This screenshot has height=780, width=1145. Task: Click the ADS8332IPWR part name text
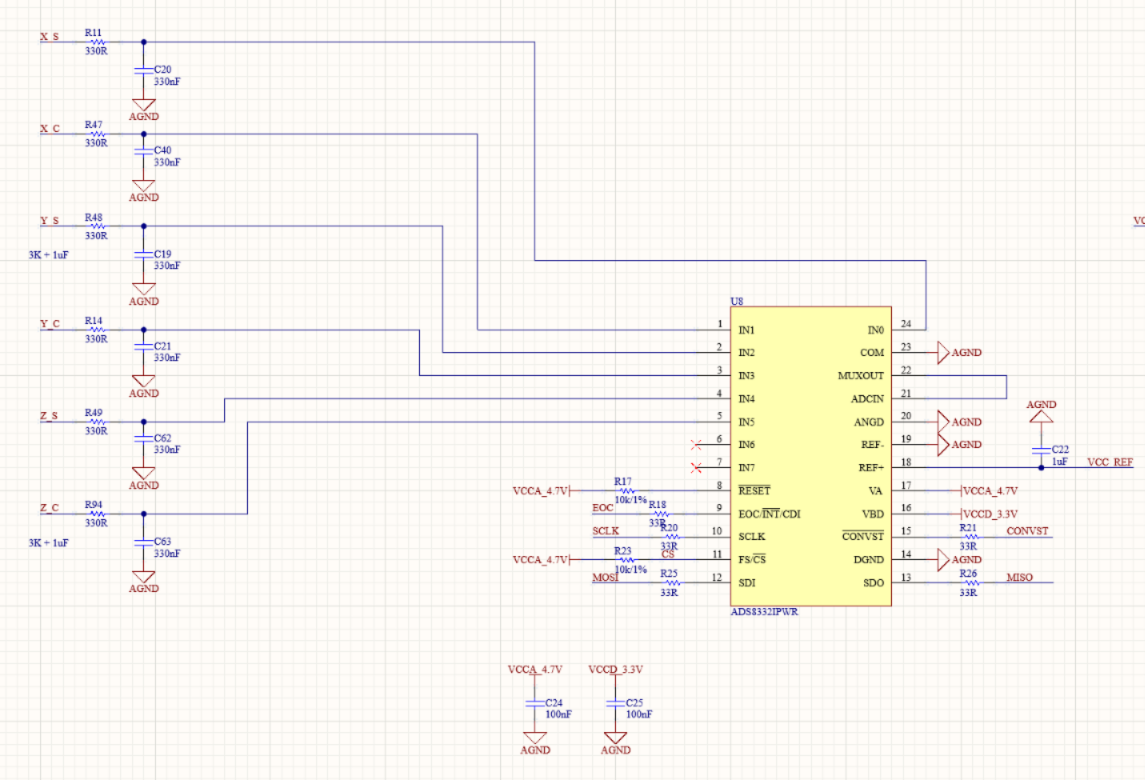point(764,612)
